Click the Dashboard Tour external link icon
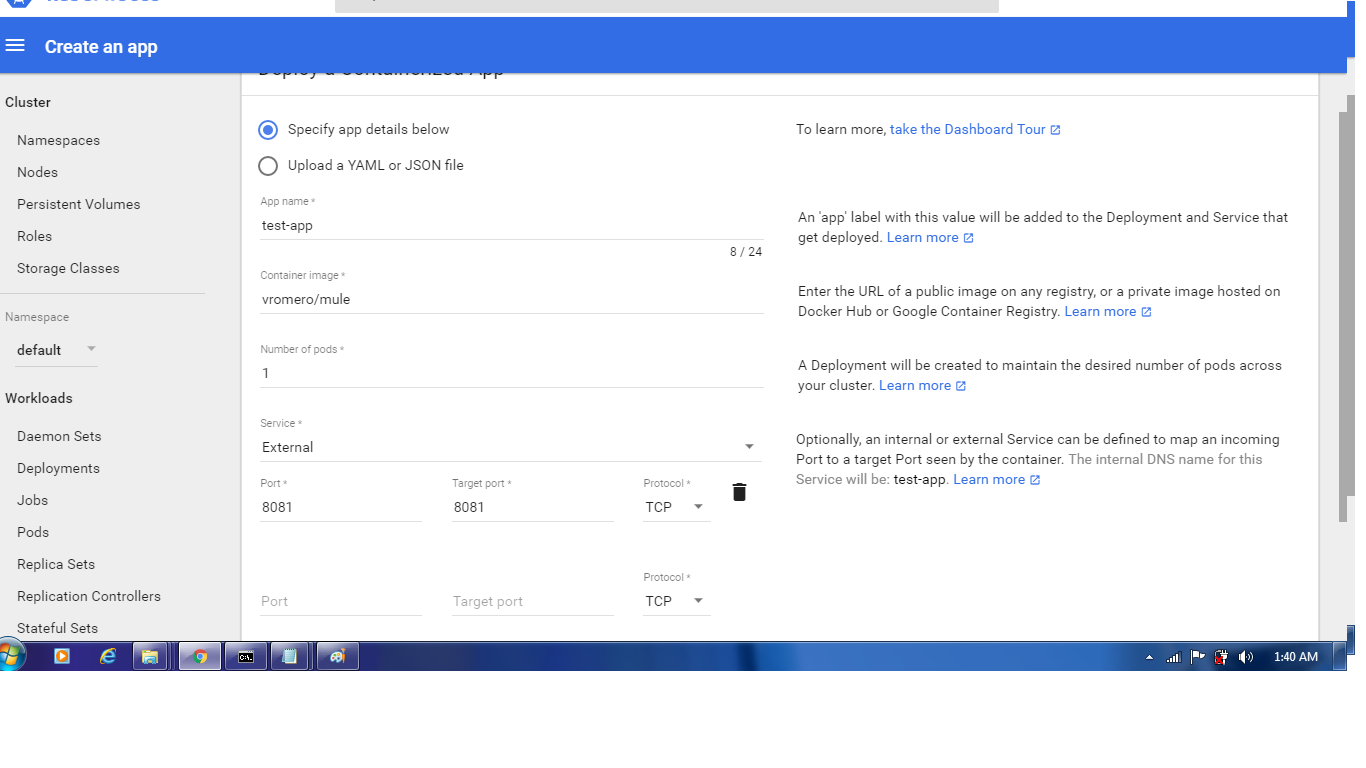This screenshot has width=1366, height=768. pyautogui.click(x=1055, y=130)
